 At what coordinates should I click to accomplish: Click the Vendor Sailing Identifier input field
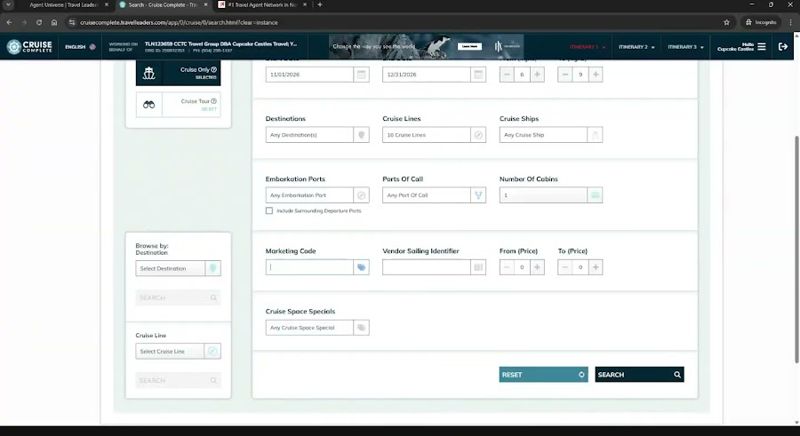click(x=427, y=267)
